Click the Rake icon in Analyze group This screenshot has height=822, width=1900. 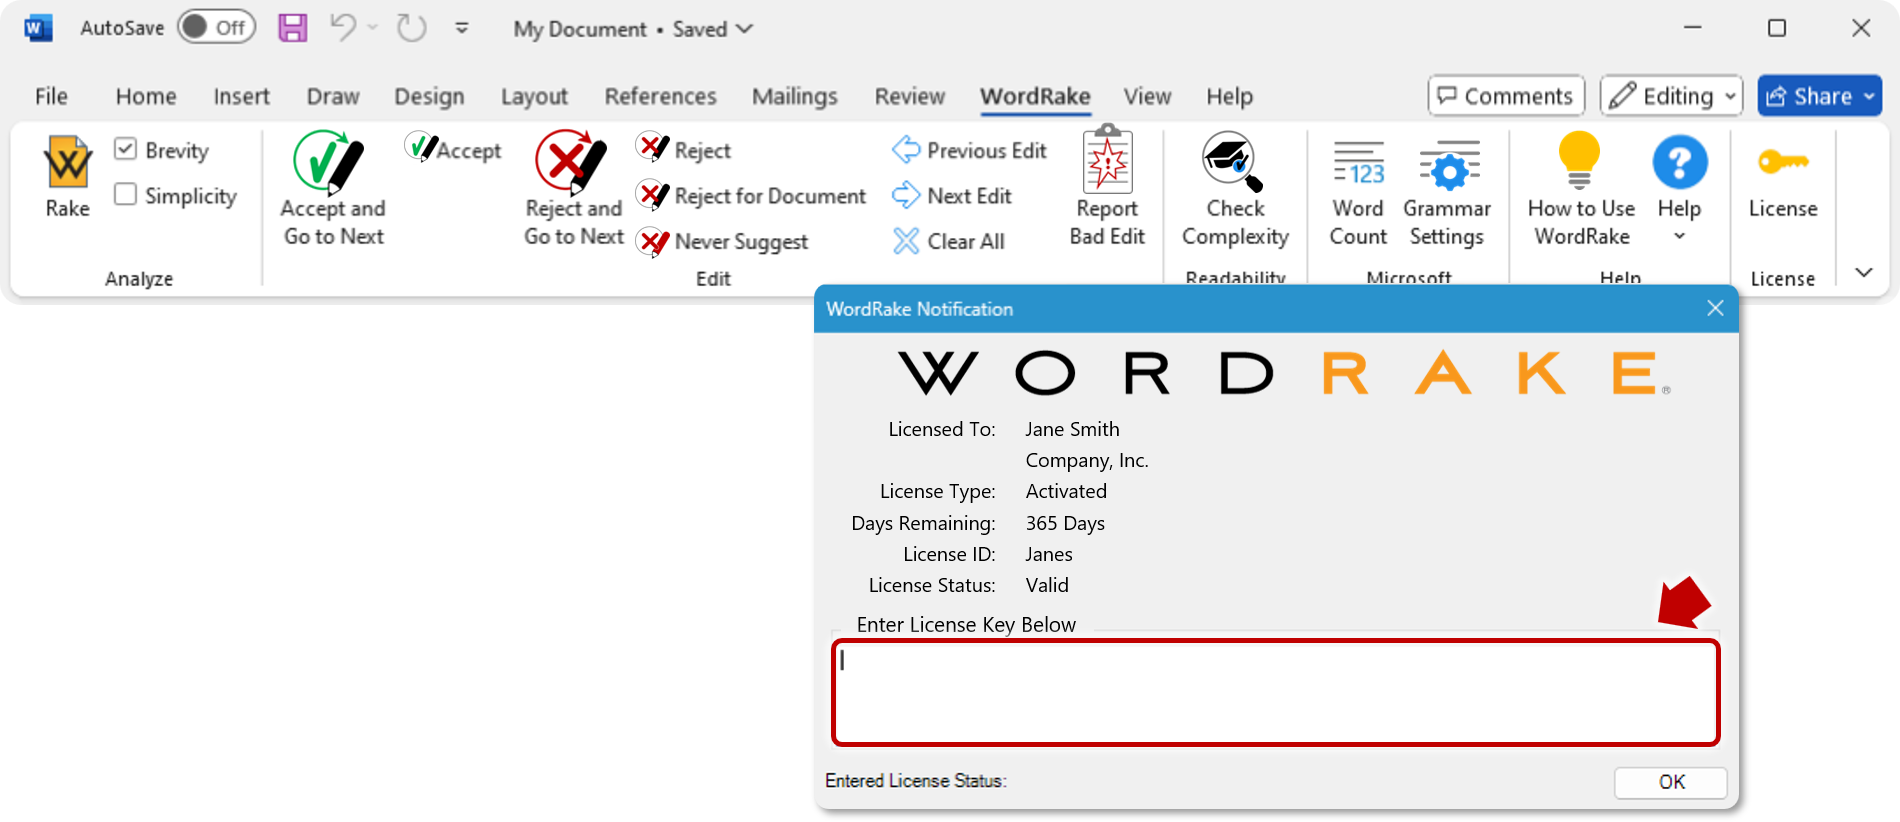click(68, 164)
